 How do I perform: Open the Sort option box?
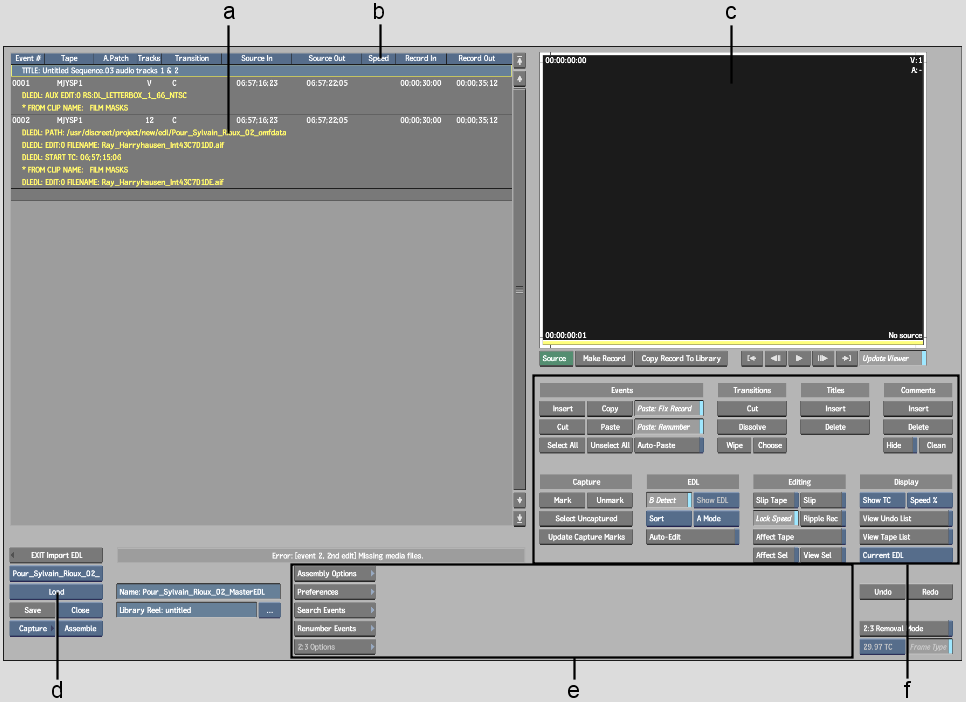[x=668, y=519]
